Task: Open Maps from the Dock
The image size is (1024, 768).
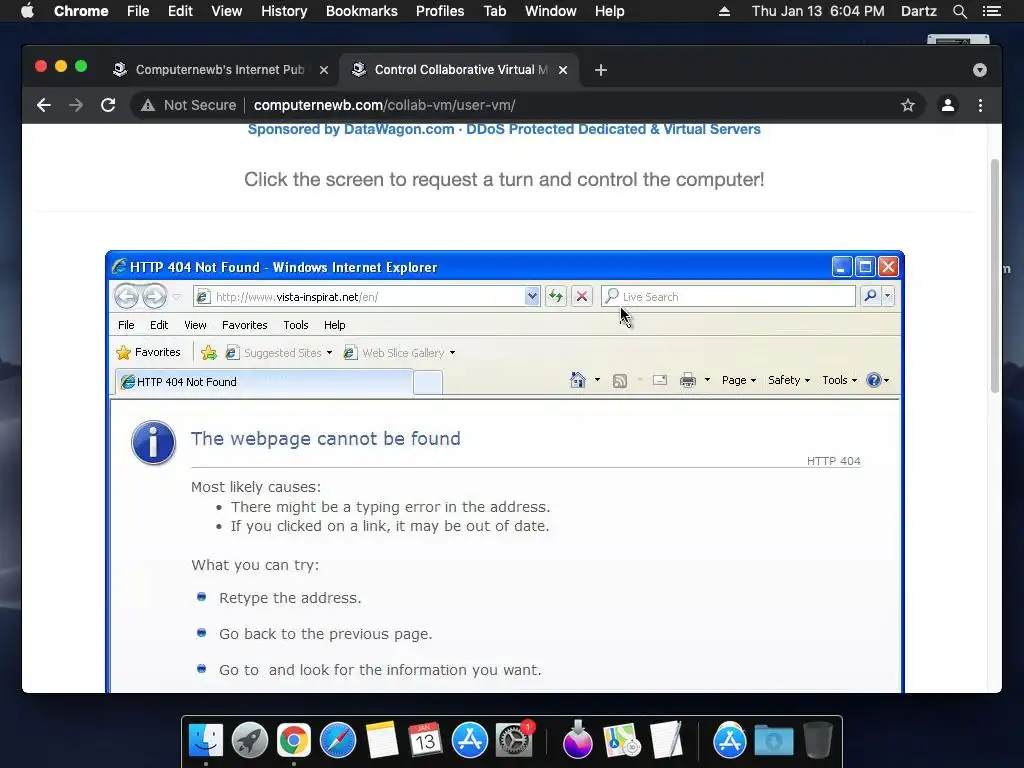Action: point(622,741)
